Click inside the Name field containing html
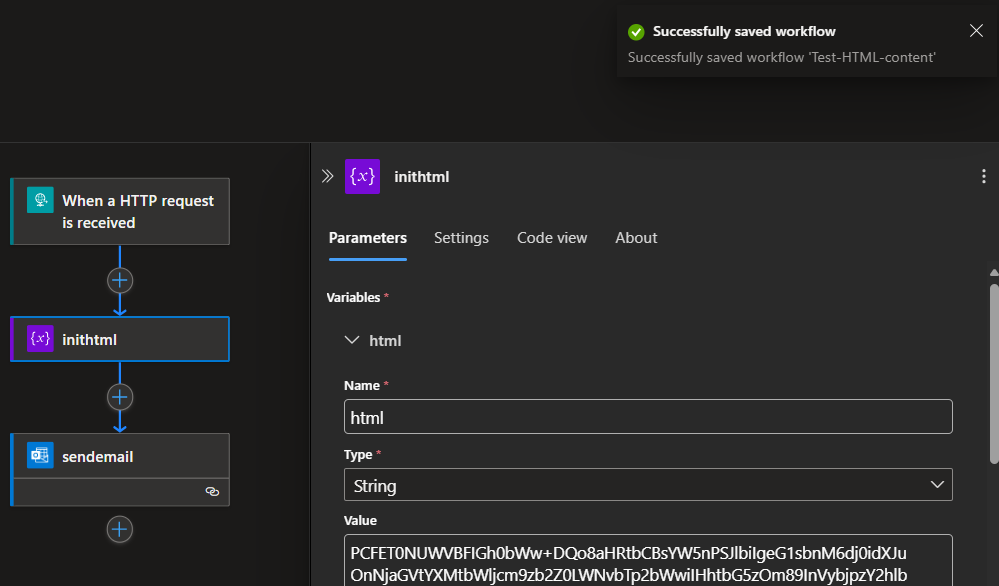The height and width of the screenshot is (586, 999). 648,416
